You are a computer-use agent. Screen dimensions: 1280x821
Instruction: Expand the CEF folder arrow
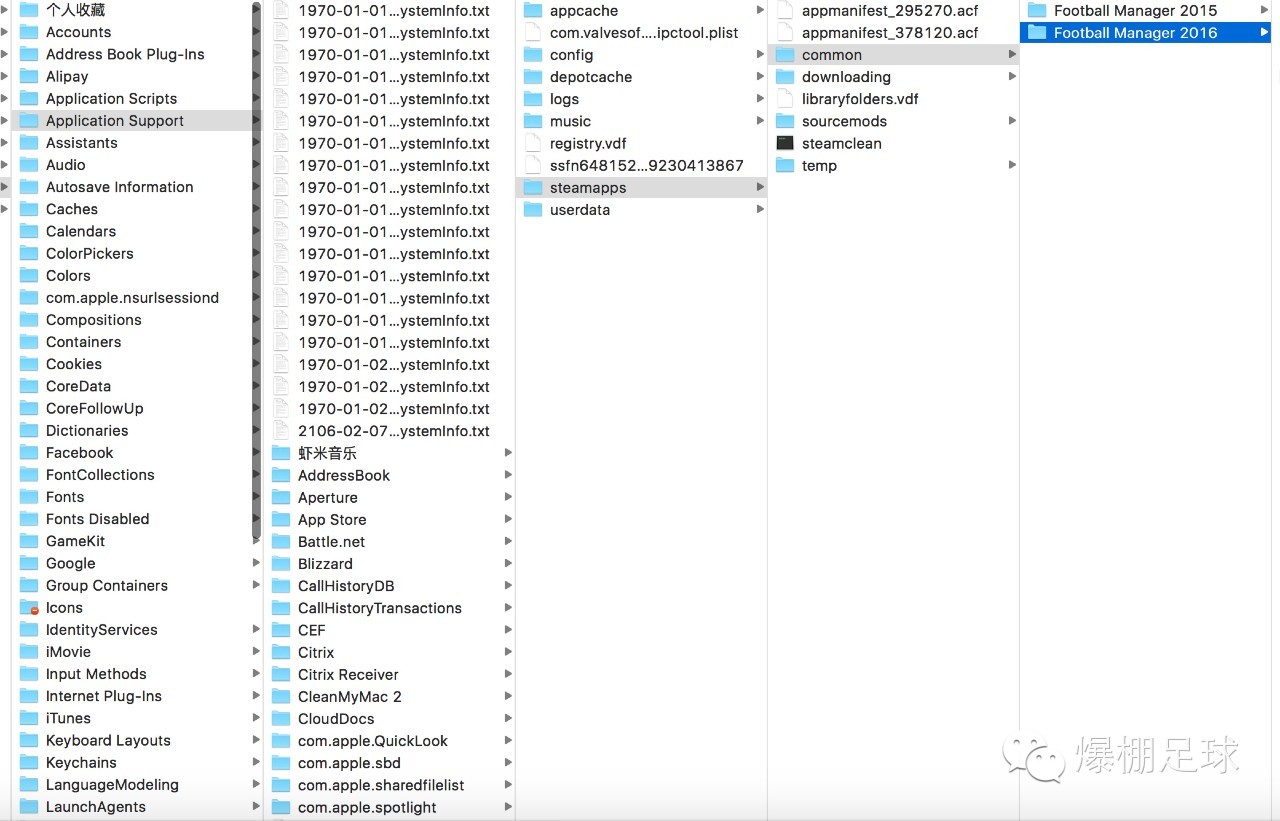(x=508, y=630)
